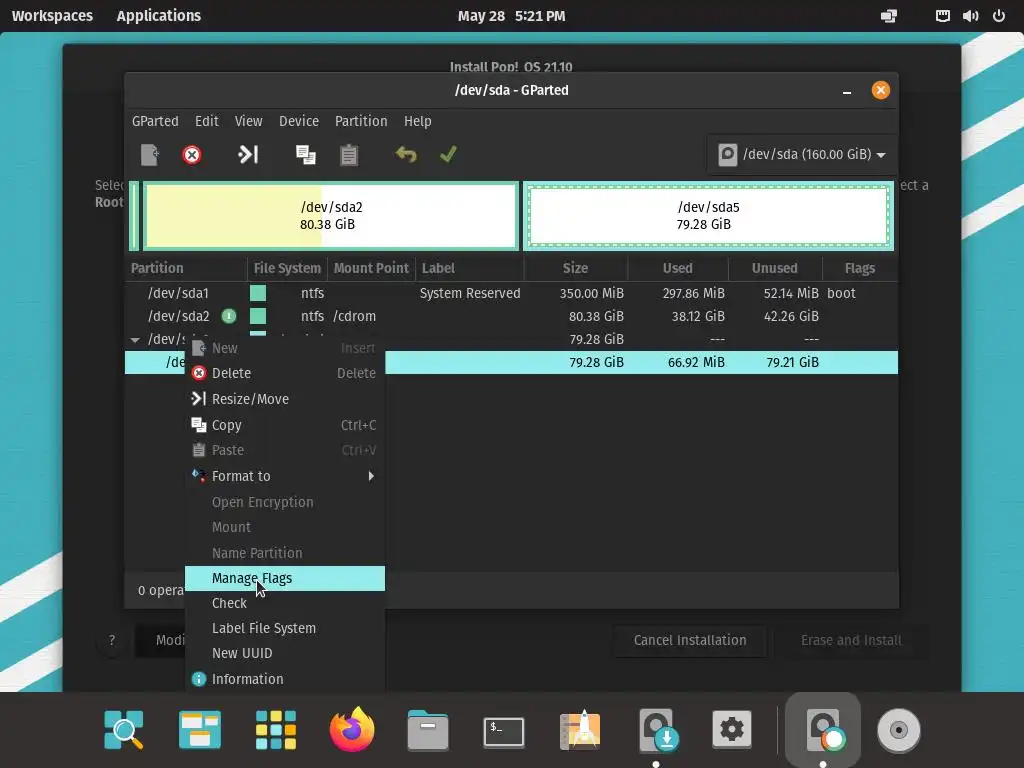Open Settings gear in the dock
This screenshot has height=768, width=1024.
tap(731, 729)
